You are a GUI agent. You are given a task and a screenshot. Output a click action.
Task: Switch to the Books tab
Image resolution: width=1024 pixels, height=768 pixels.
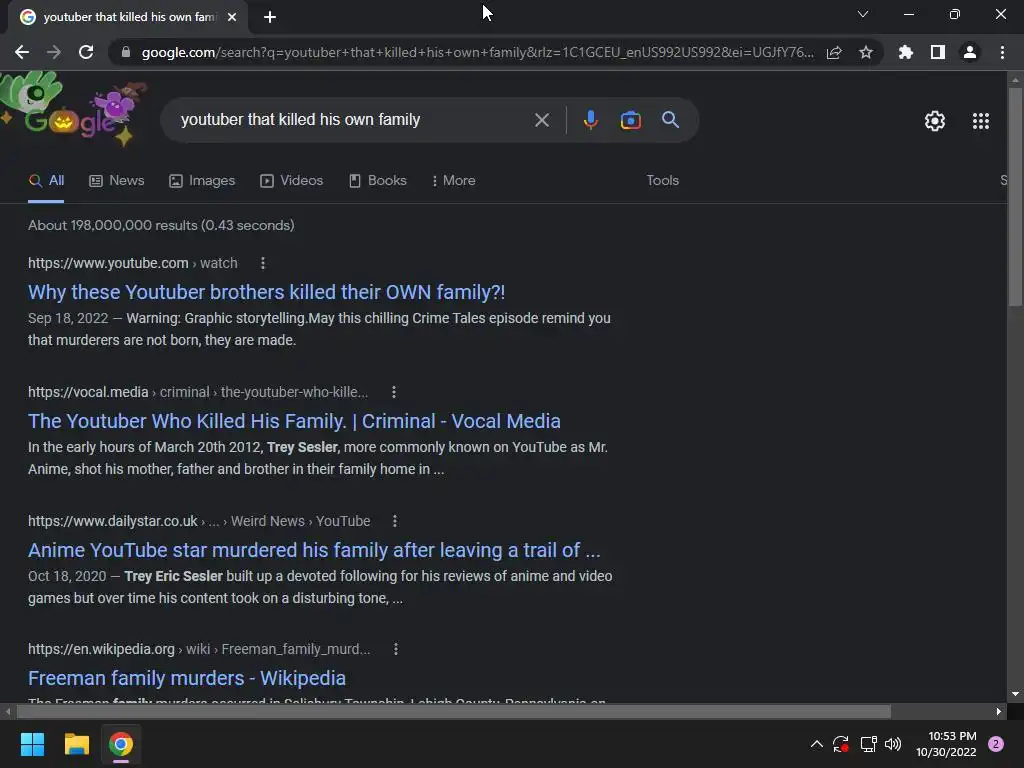click(x=377, y=181)
